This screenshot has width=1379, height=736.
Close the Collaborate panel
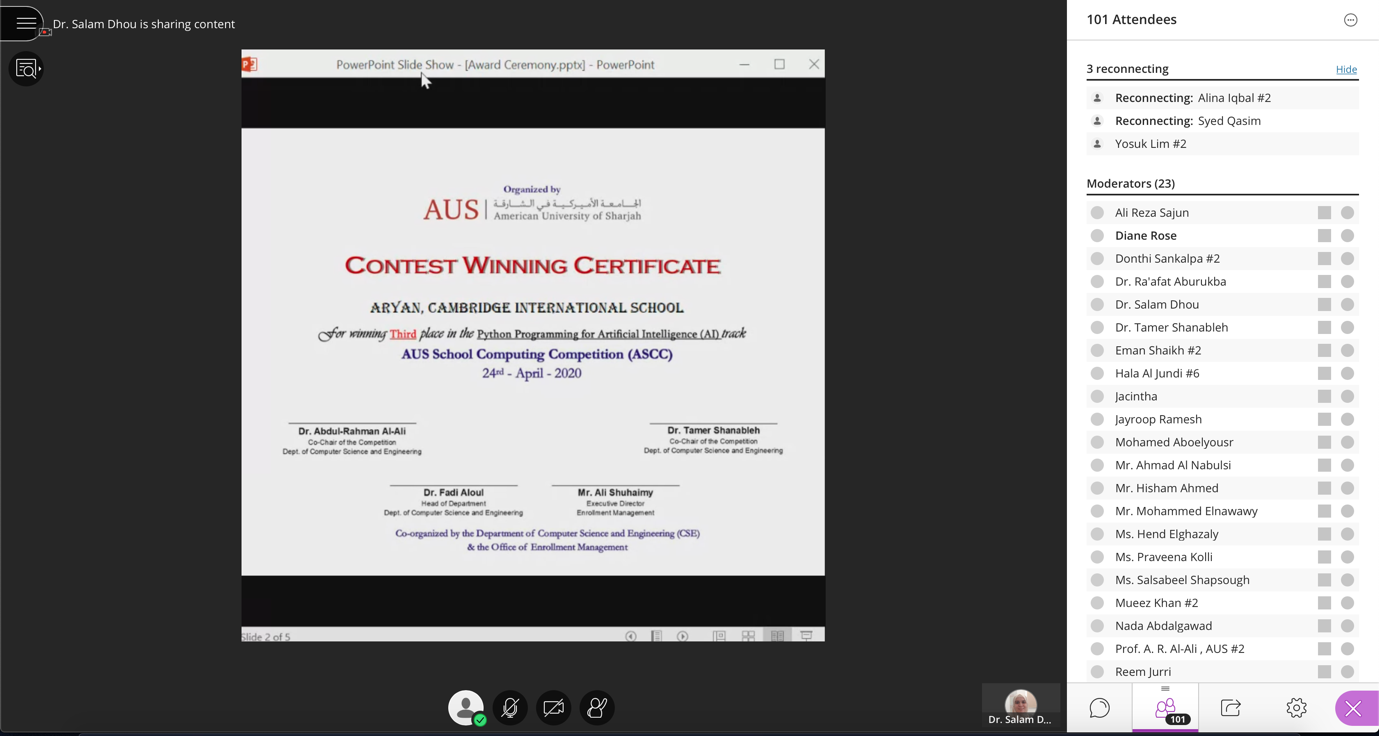1353,708
